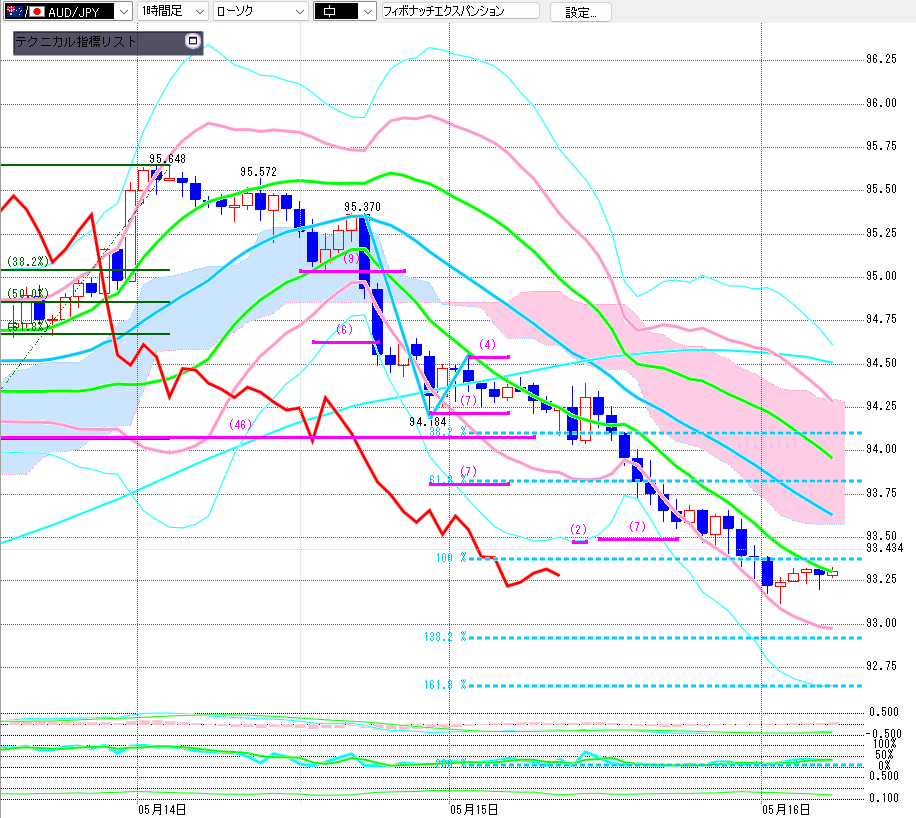This screenshot has width=916, height=818.
Task: Click the 100 % Fibonacci level label
Action: [x=451, y=558]
